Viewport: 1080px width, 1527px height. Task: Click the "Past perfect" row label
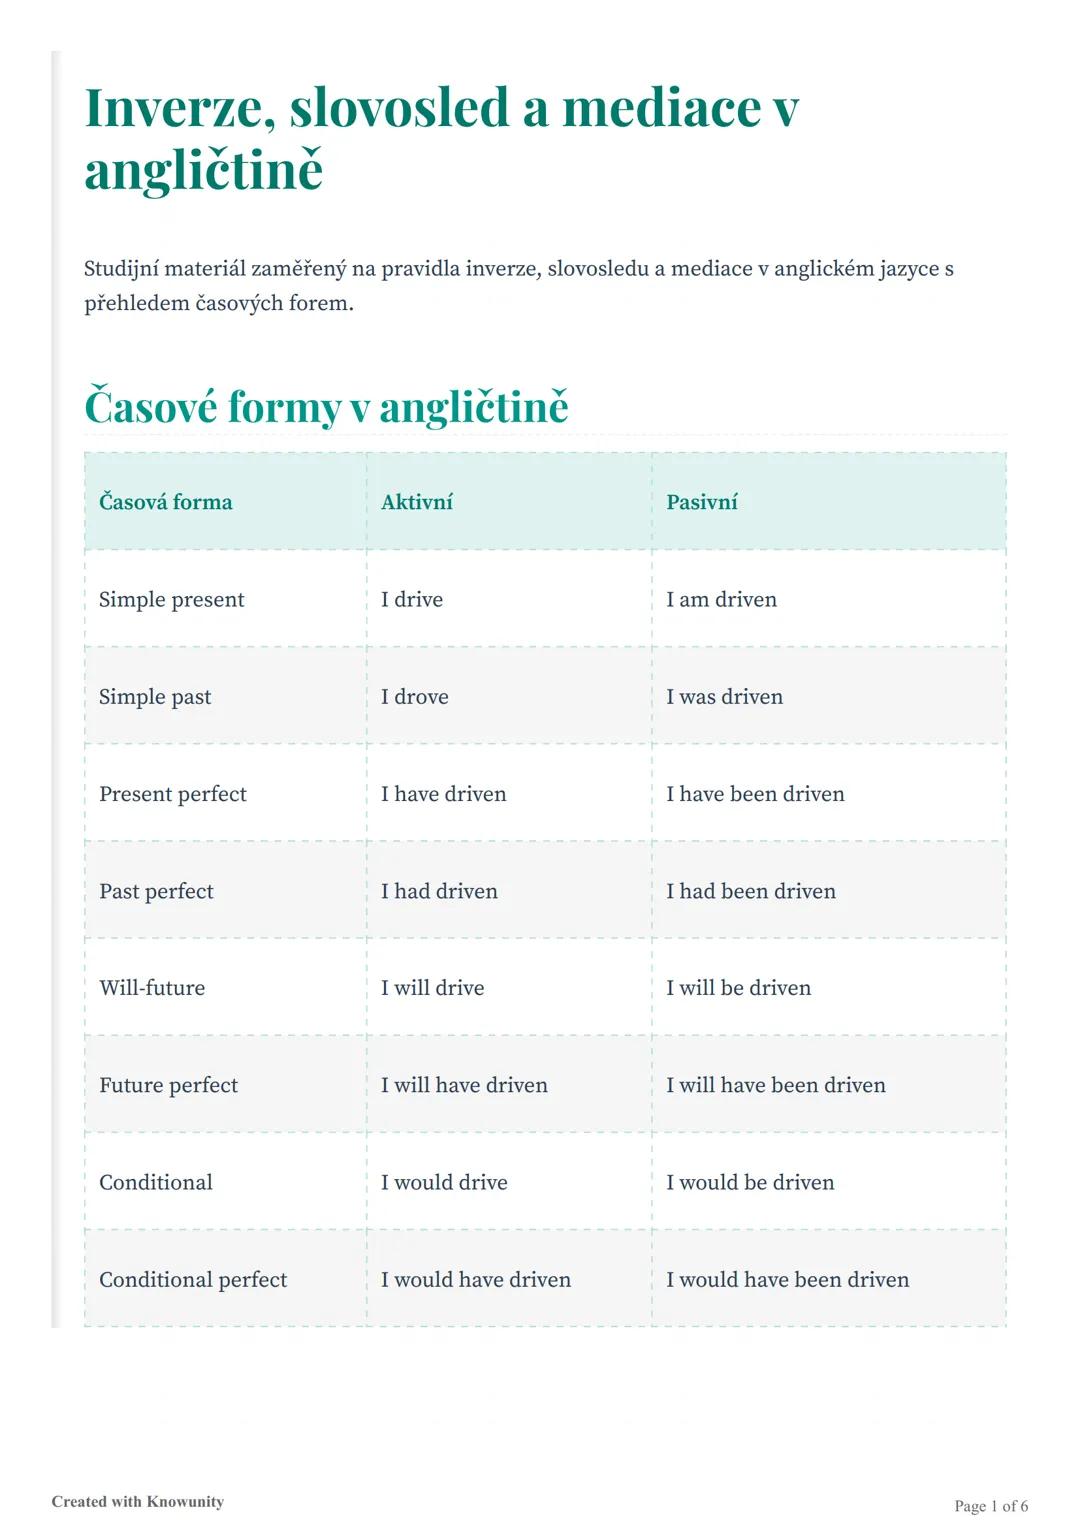tap(156, 891)
